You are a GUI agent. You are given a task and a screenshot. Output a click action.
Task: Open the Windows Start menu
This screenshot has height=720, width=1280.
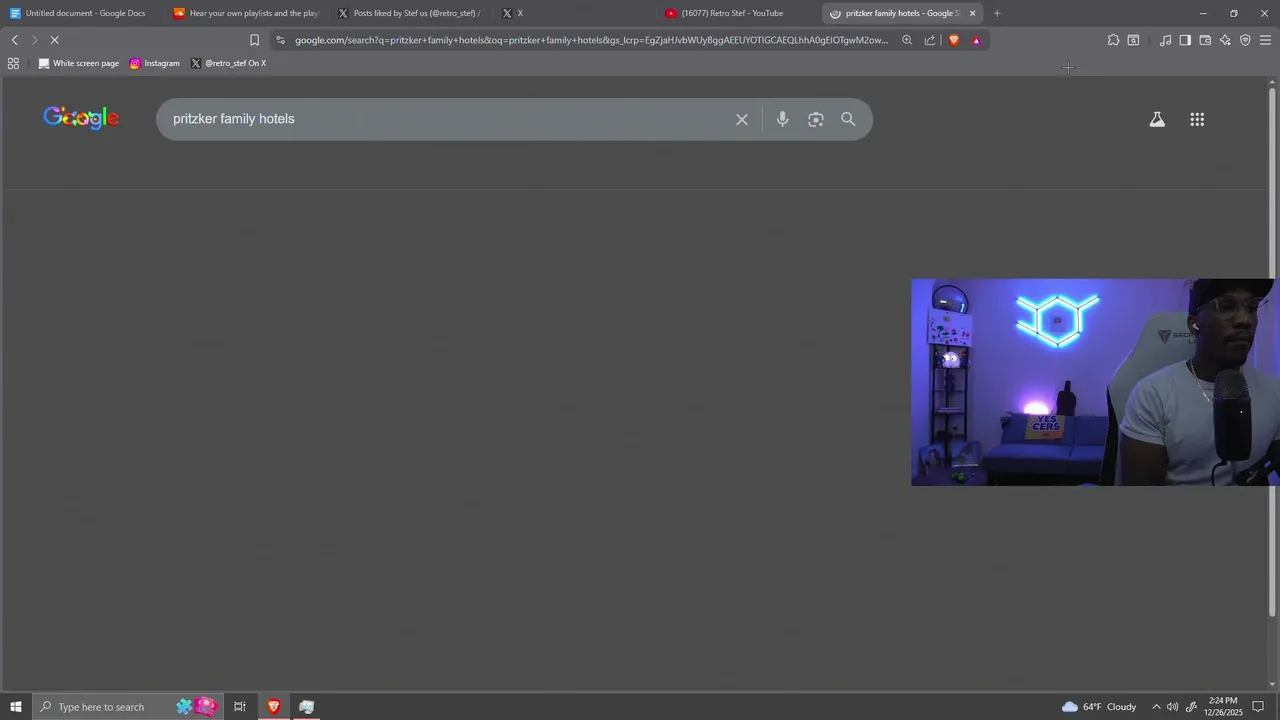pos(15,707)
